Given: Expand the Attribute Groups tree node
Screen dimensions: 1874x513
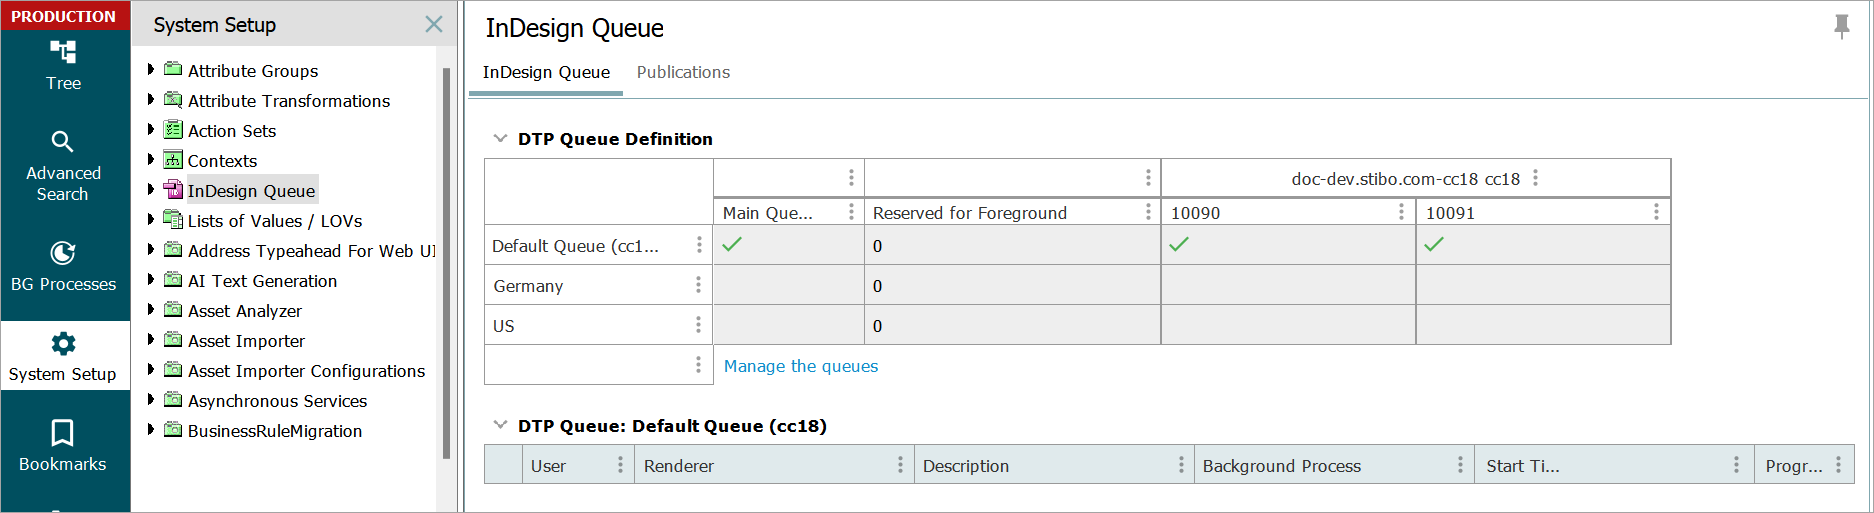Looking at the screenshot, I should tap(151, 70).
